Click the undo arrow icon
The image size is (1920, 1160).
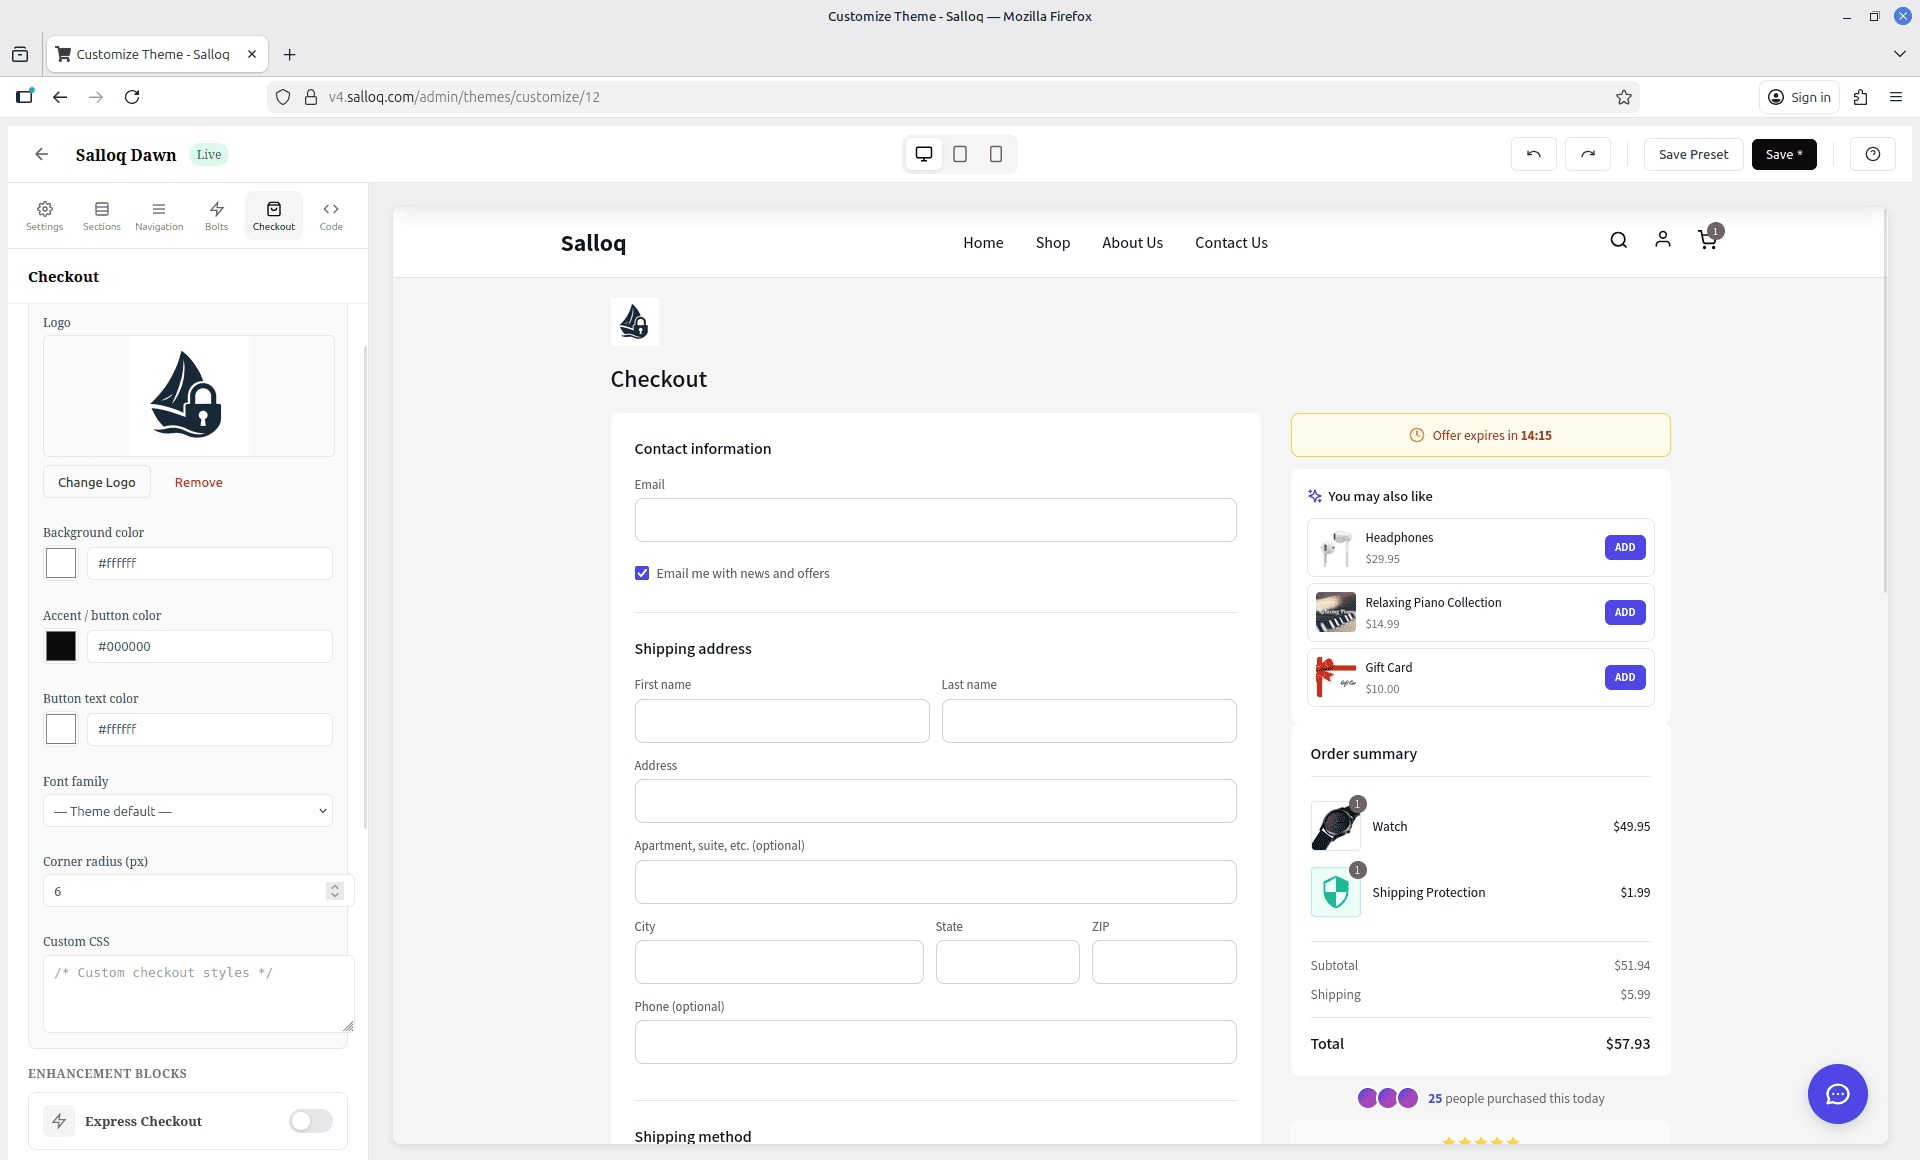pos(1533,153)
